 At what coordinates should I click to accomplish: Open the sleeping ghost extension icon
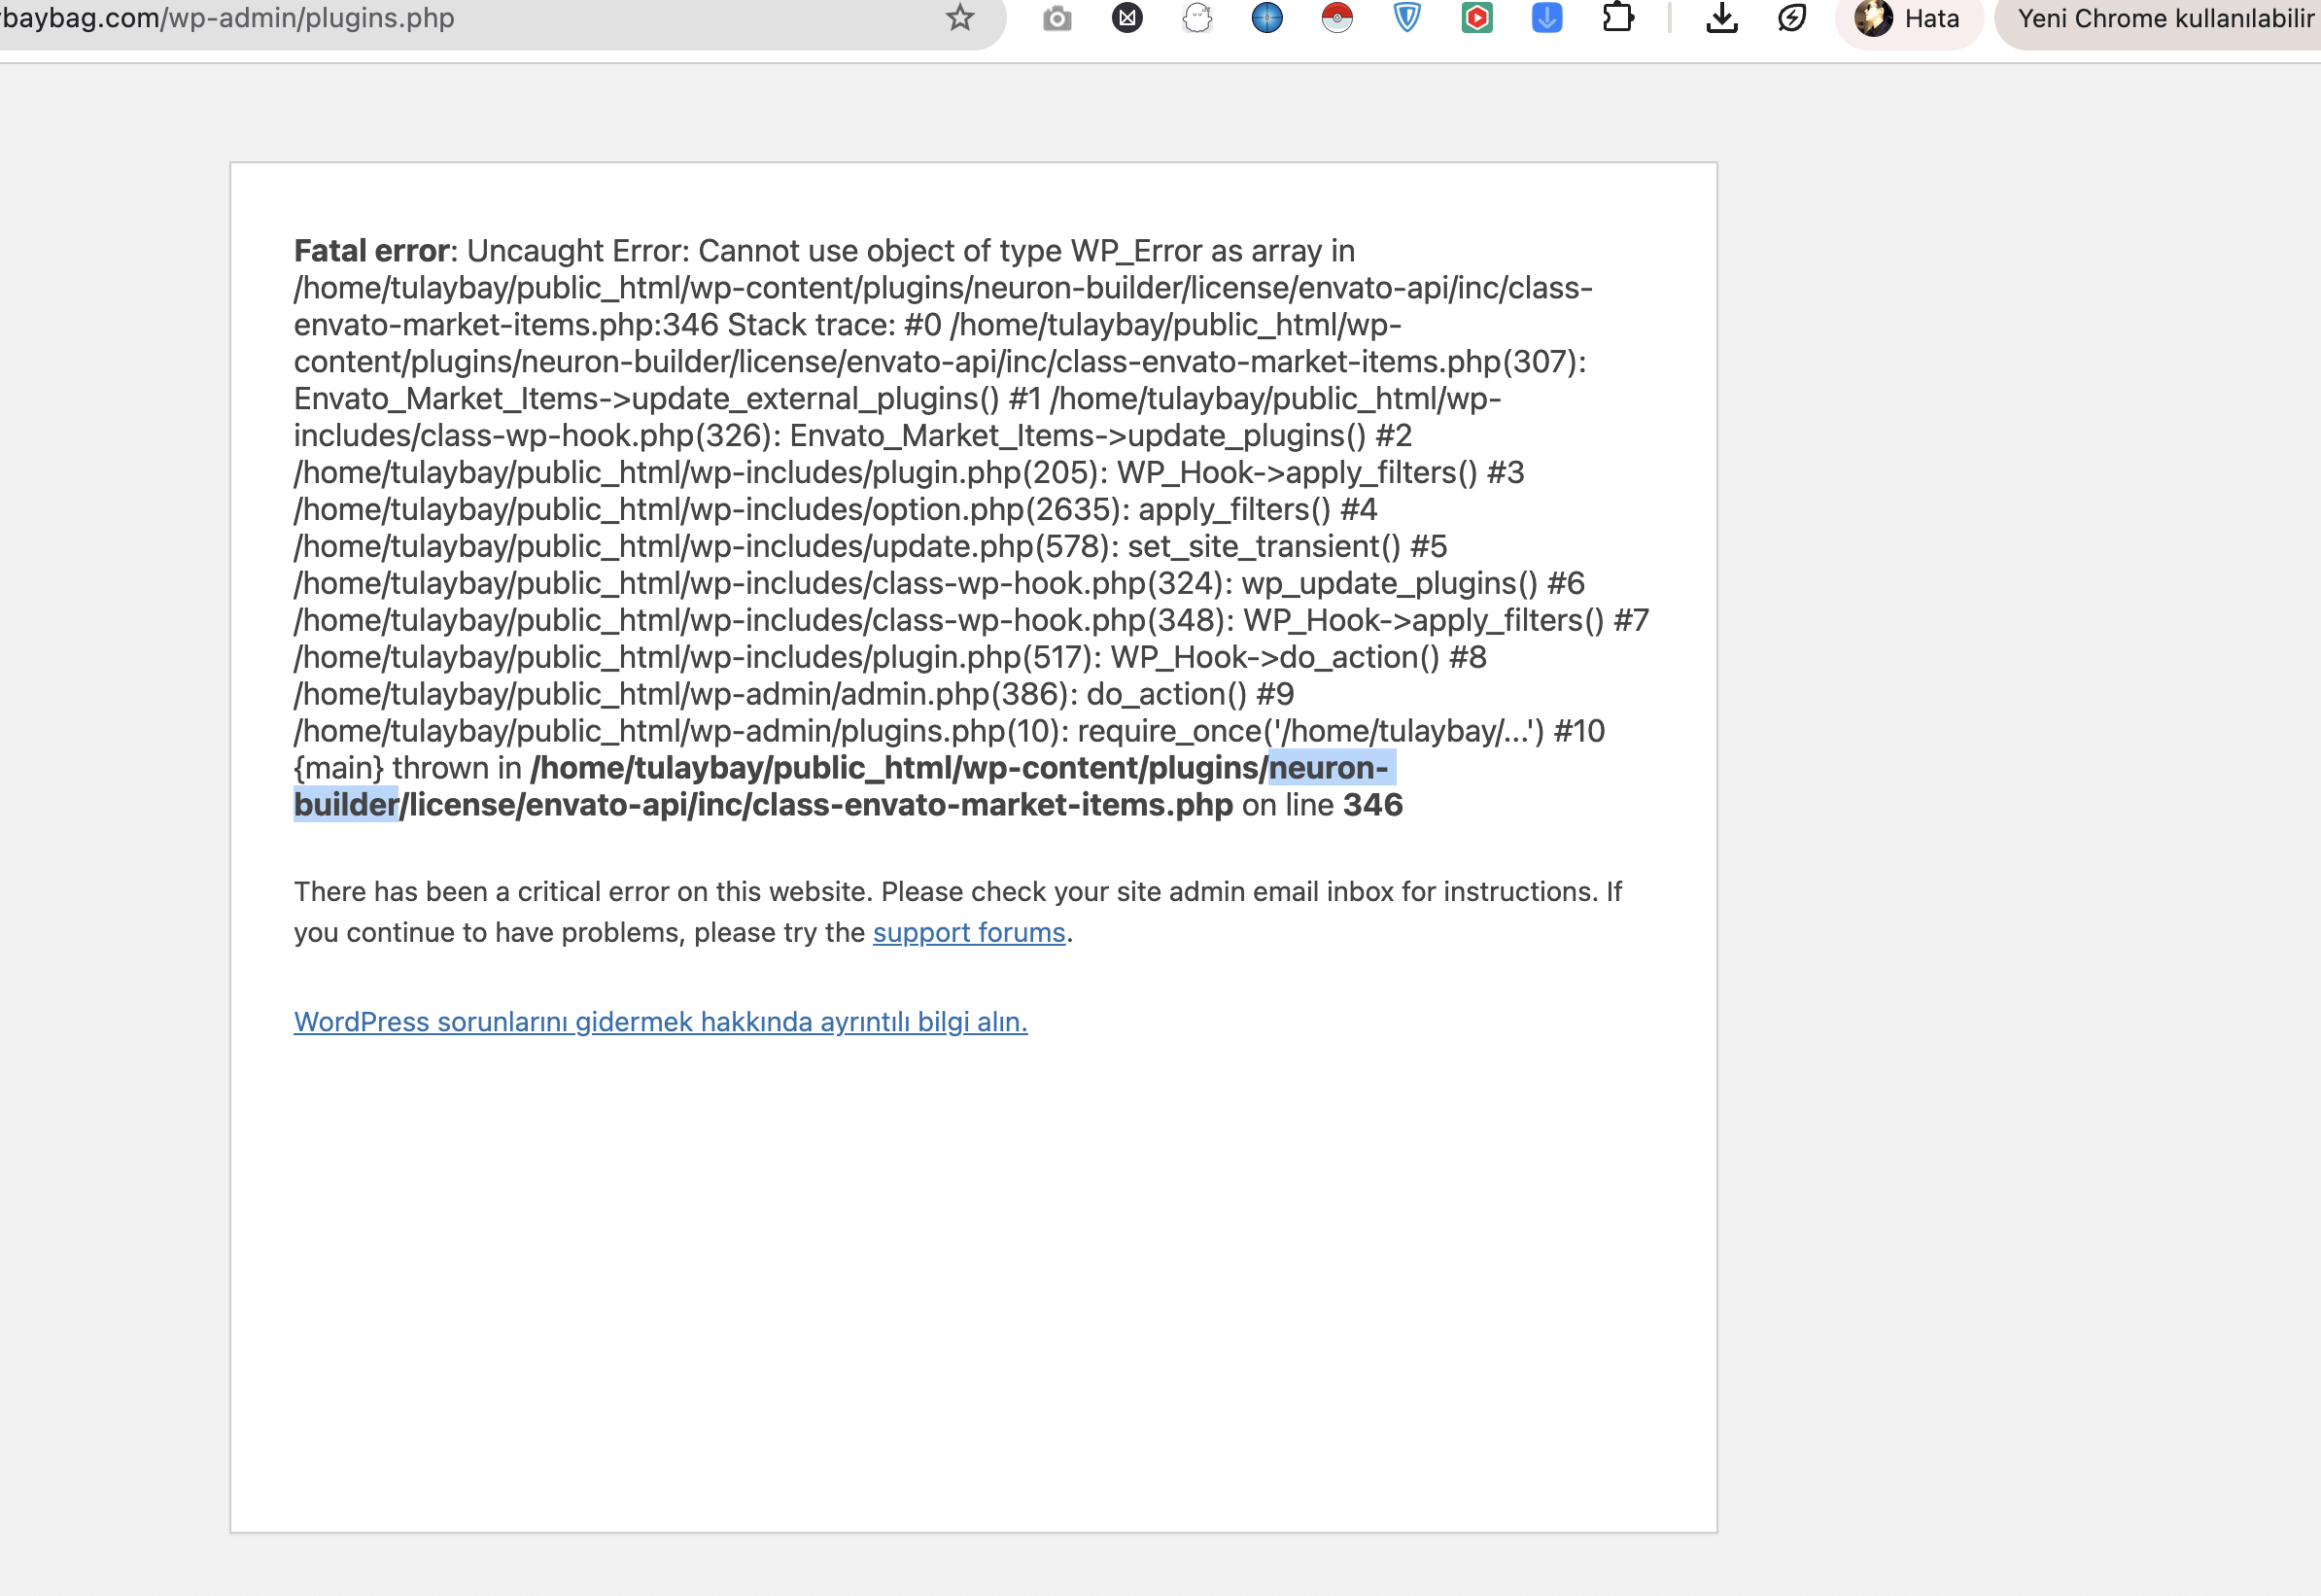tap(1197, 18)
